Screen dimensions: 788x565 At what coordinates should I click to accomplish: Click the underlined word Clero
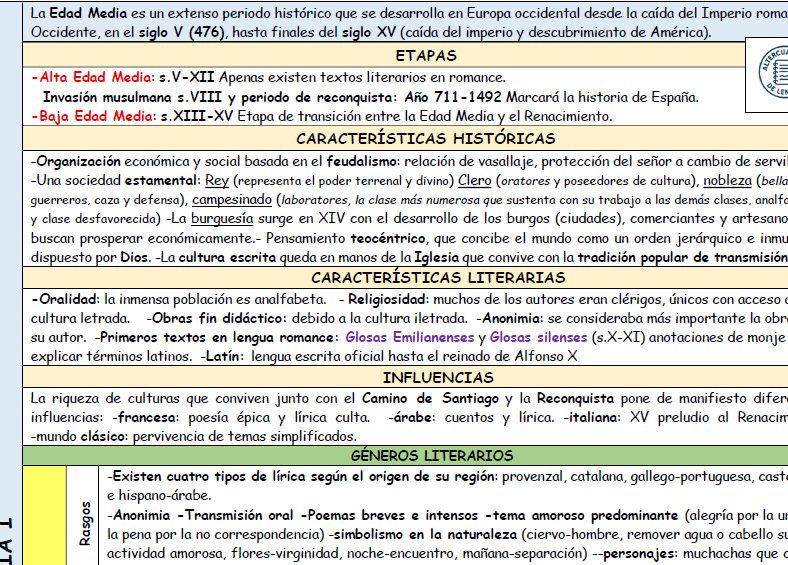pos(474,180)
